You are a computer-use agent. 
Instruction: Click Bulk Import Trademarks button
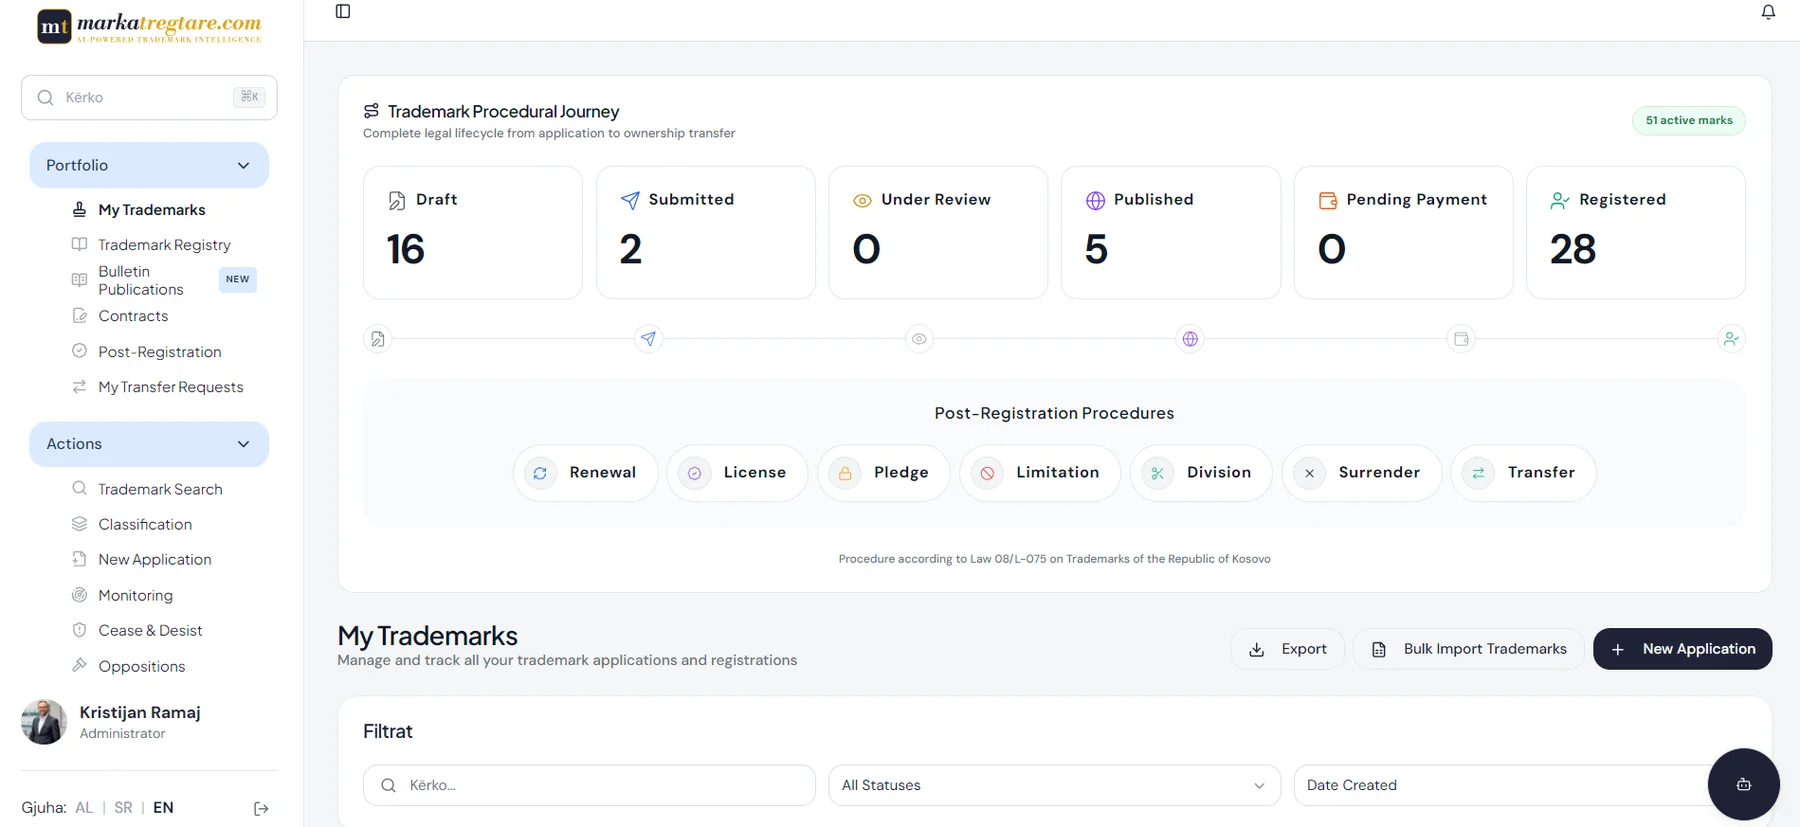tap(1468, 649)
